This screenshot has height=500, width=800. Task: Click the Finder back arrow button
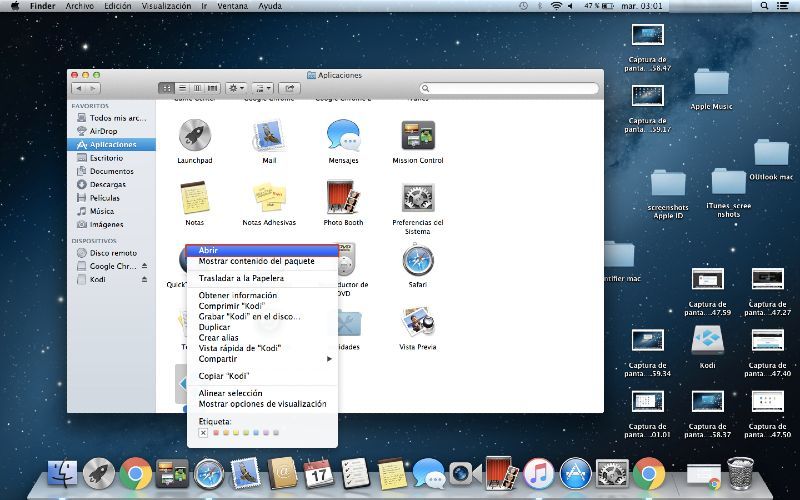78,88
